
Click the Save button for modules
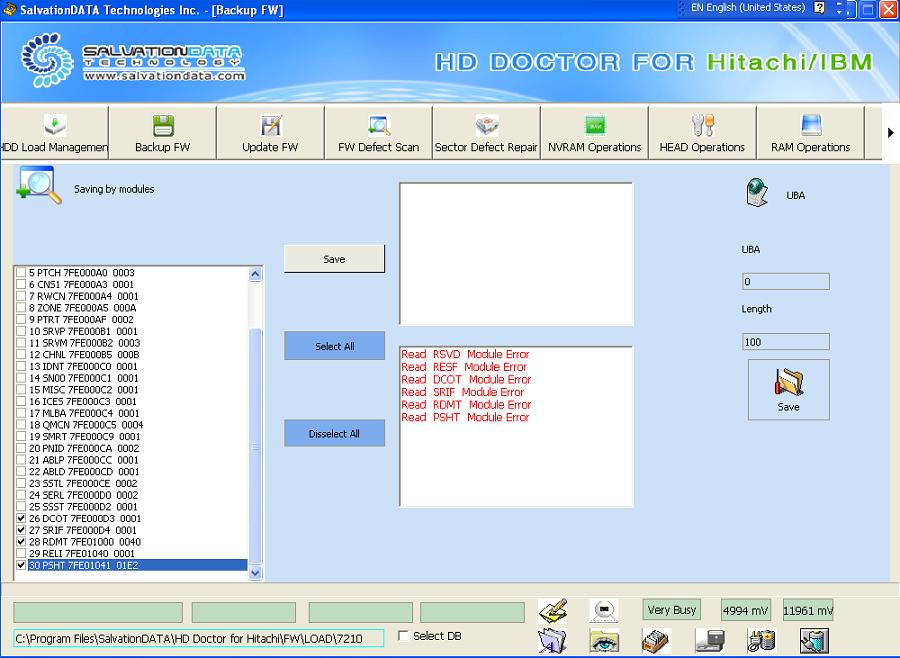coord(334,259)
